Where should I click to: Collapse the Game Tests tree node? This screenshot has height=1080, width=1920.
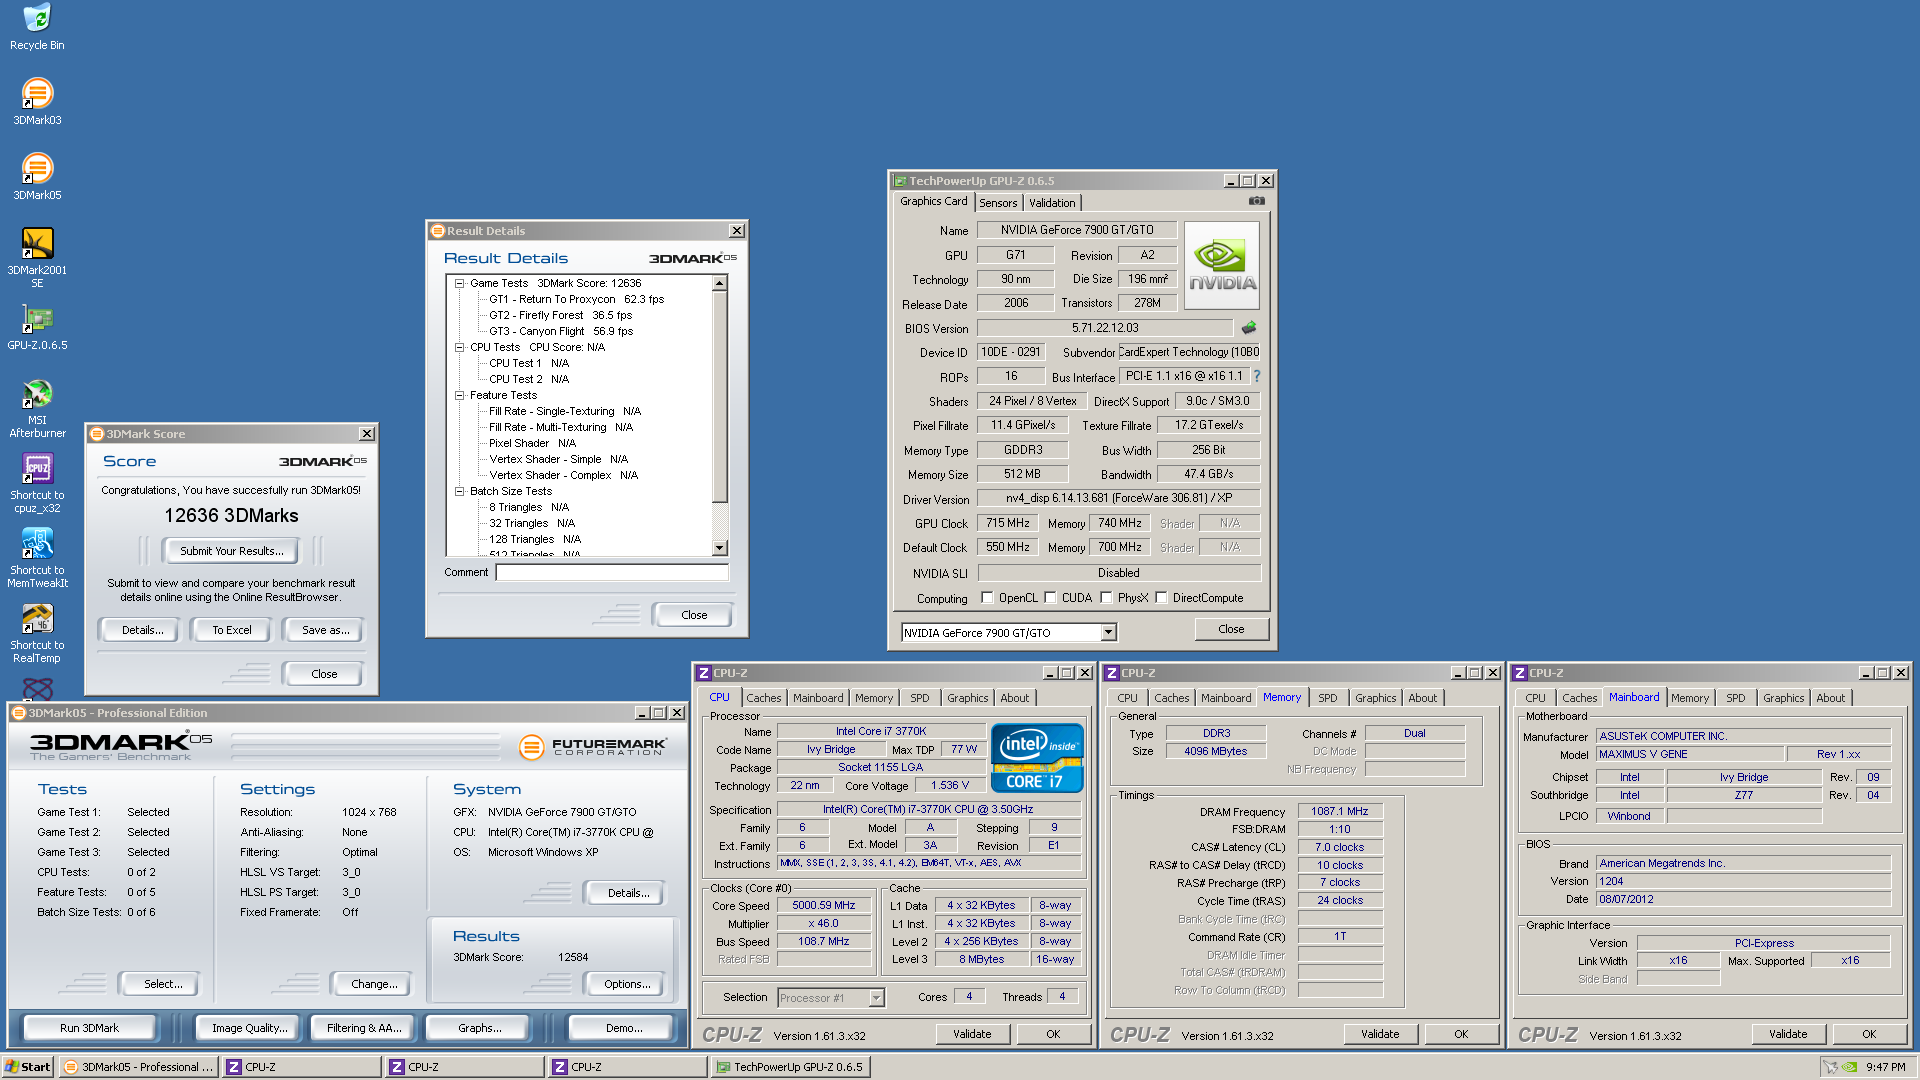[x=460, y=284]
